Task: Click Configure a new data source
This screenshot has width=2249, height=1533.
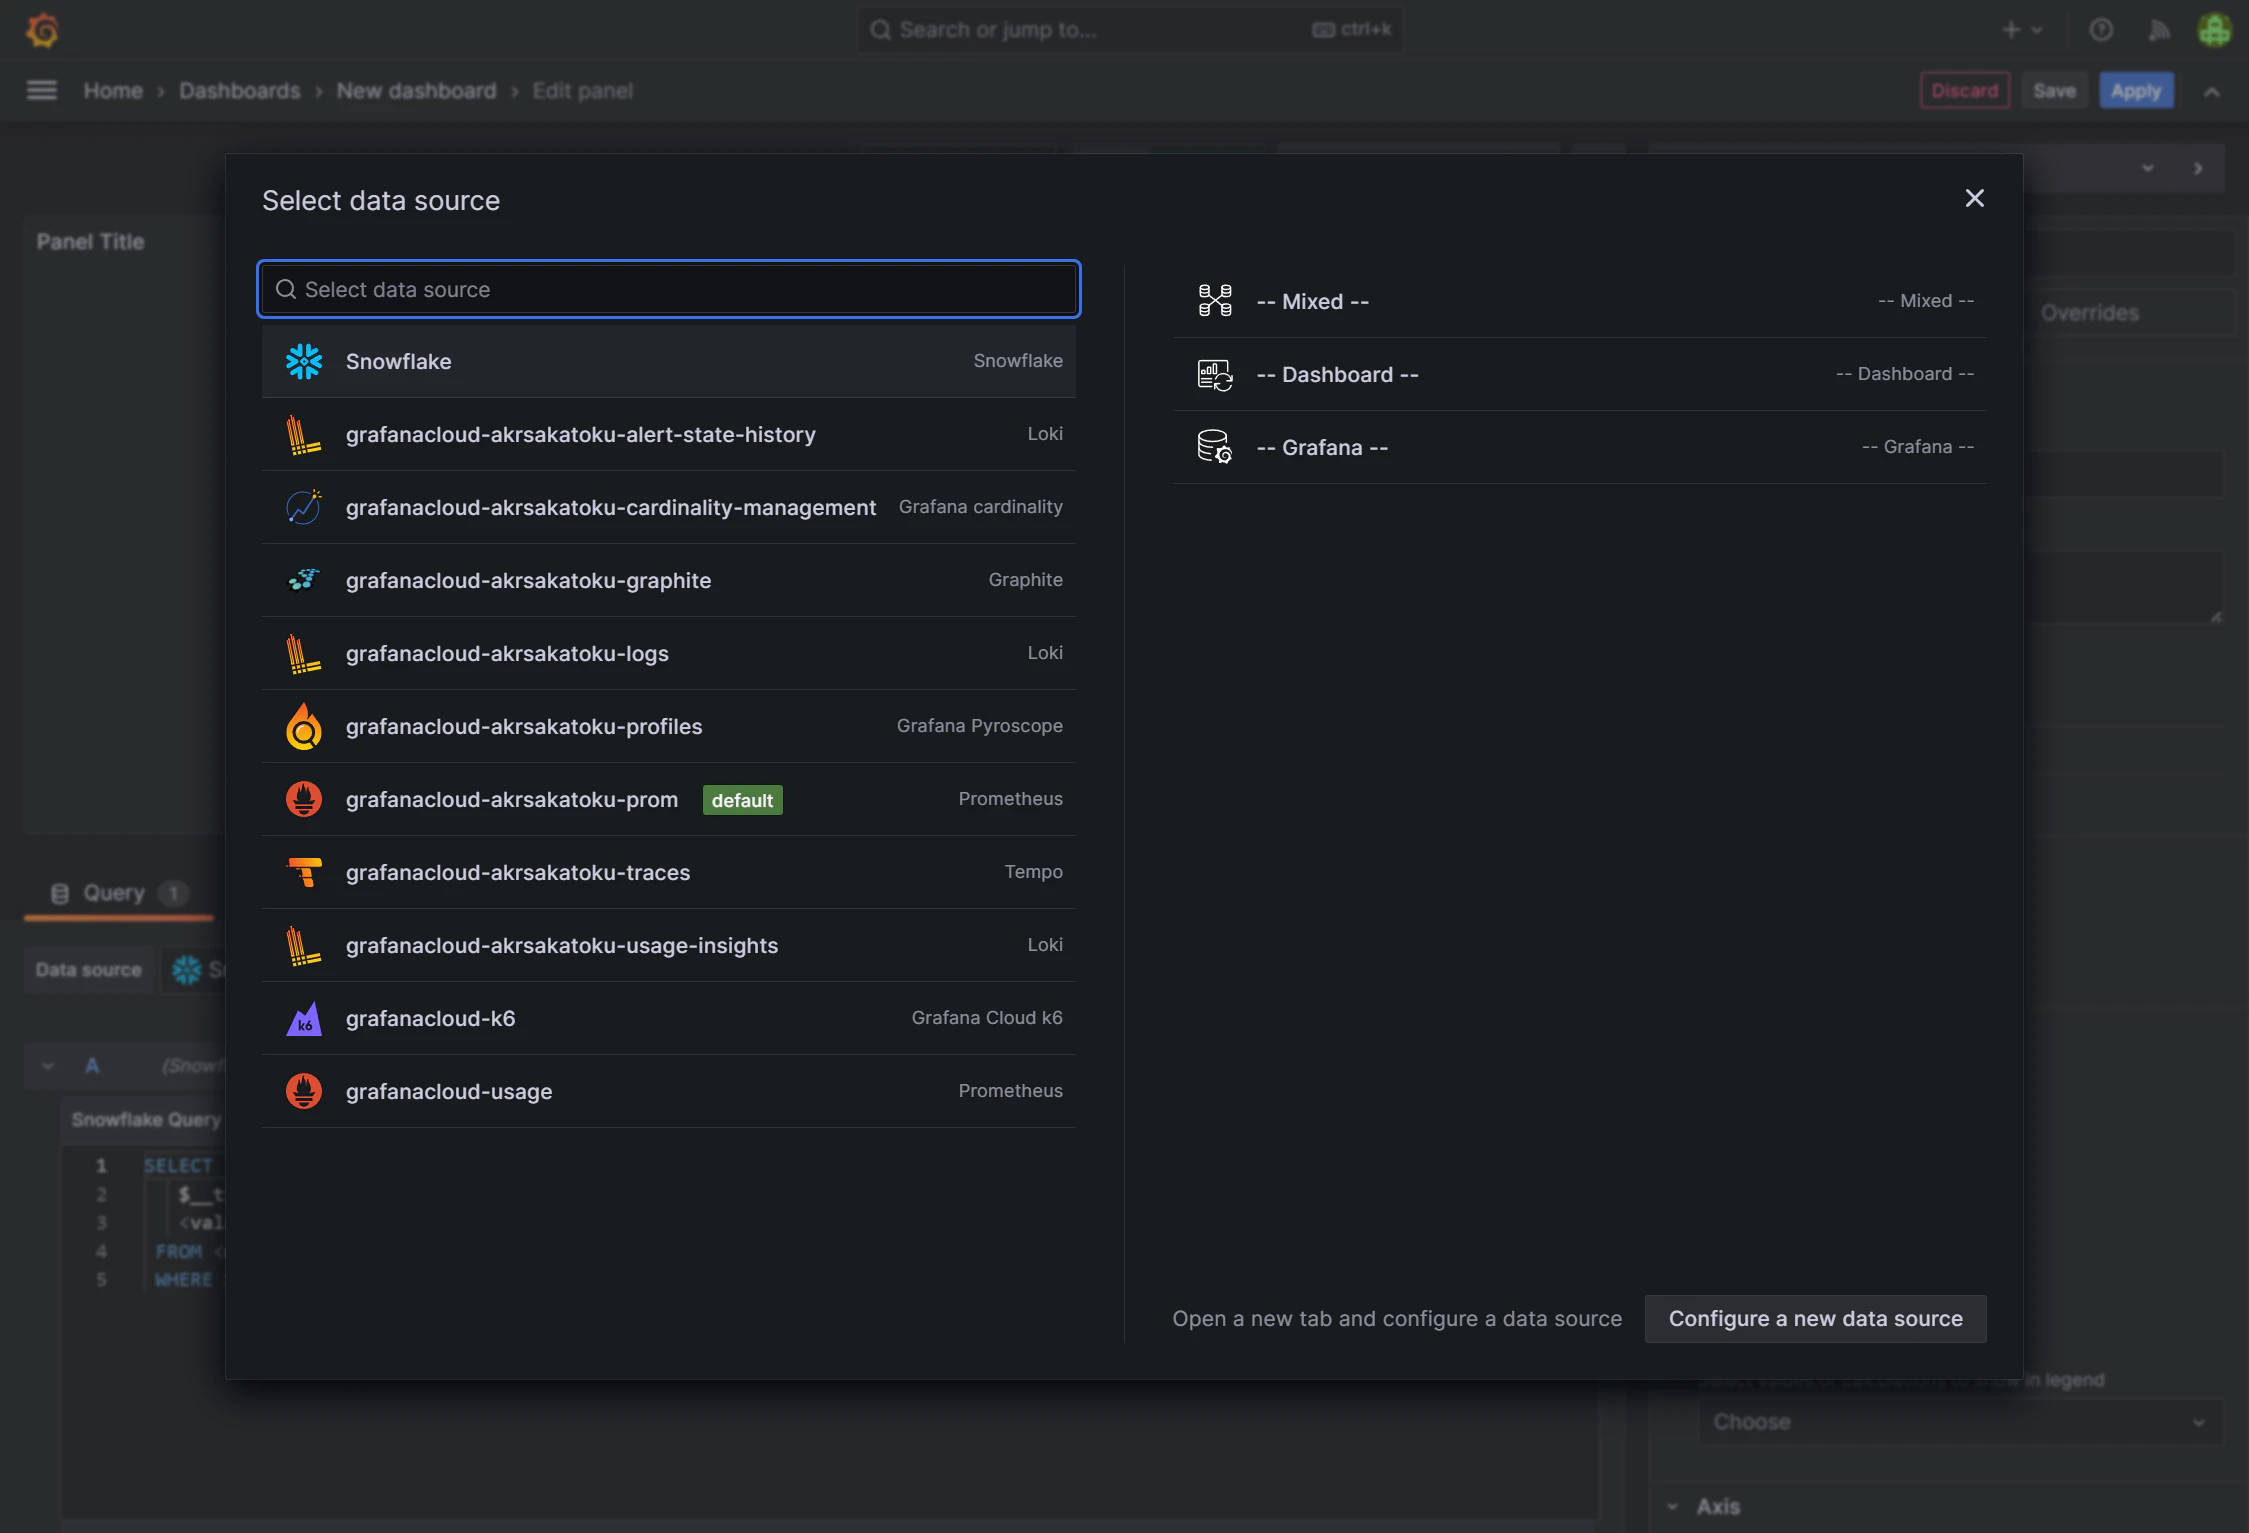Action: pyautogui.click(x=1815, y=1318)
